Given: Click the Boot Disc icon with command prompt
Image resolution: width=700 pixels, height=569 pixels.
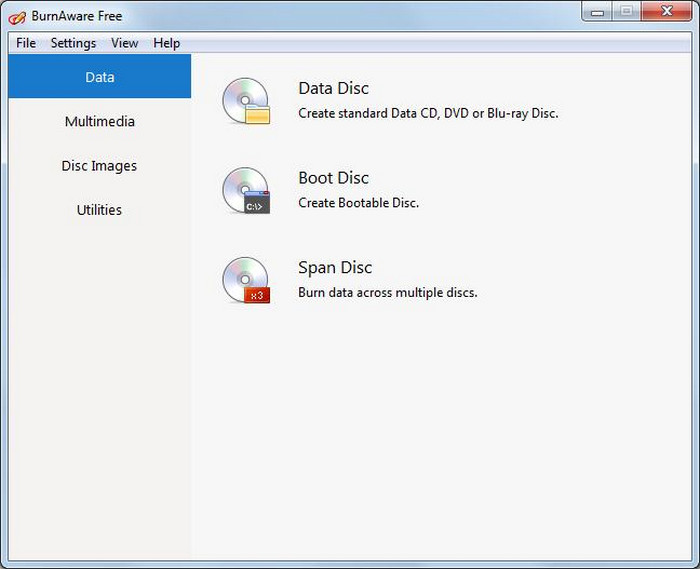Looking at the screenshot, I should click(246, 190).
